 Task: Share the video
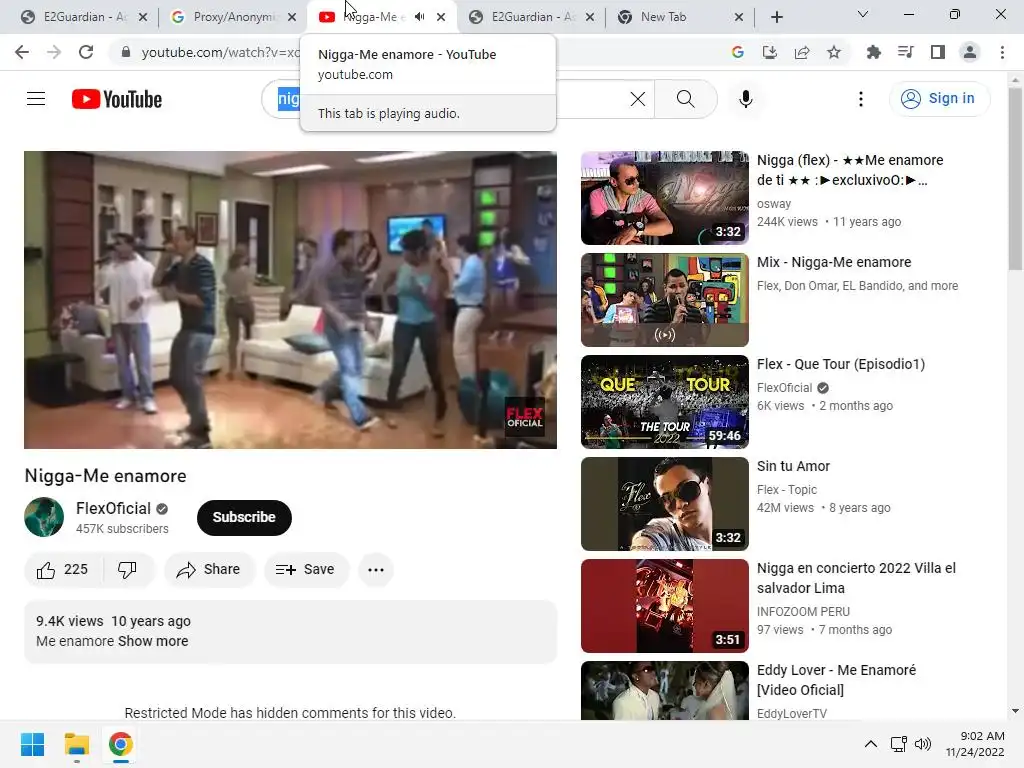209,569
